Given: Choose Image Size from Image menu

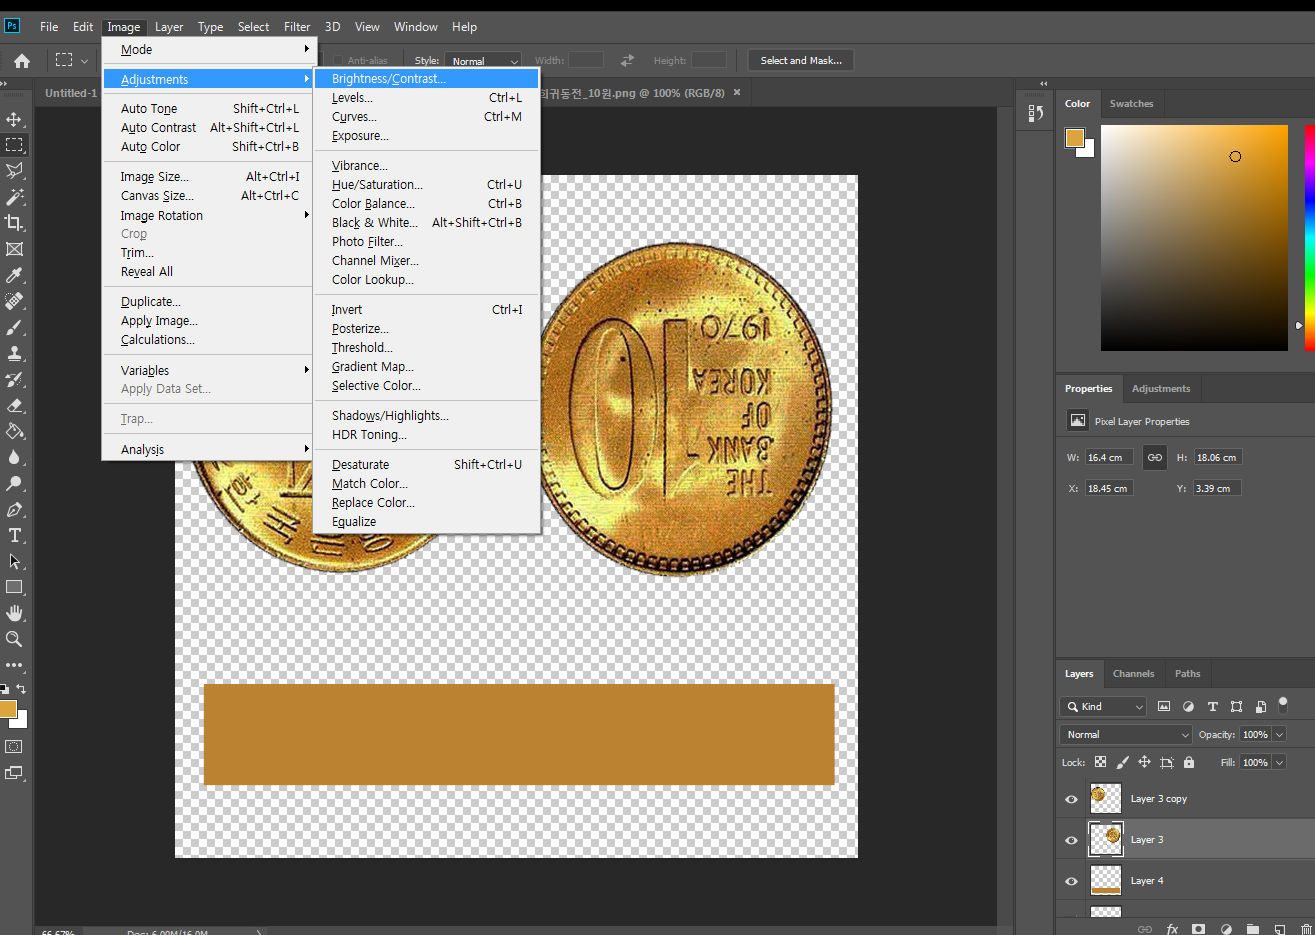Looking at the screenshot, I should (210, 176).
